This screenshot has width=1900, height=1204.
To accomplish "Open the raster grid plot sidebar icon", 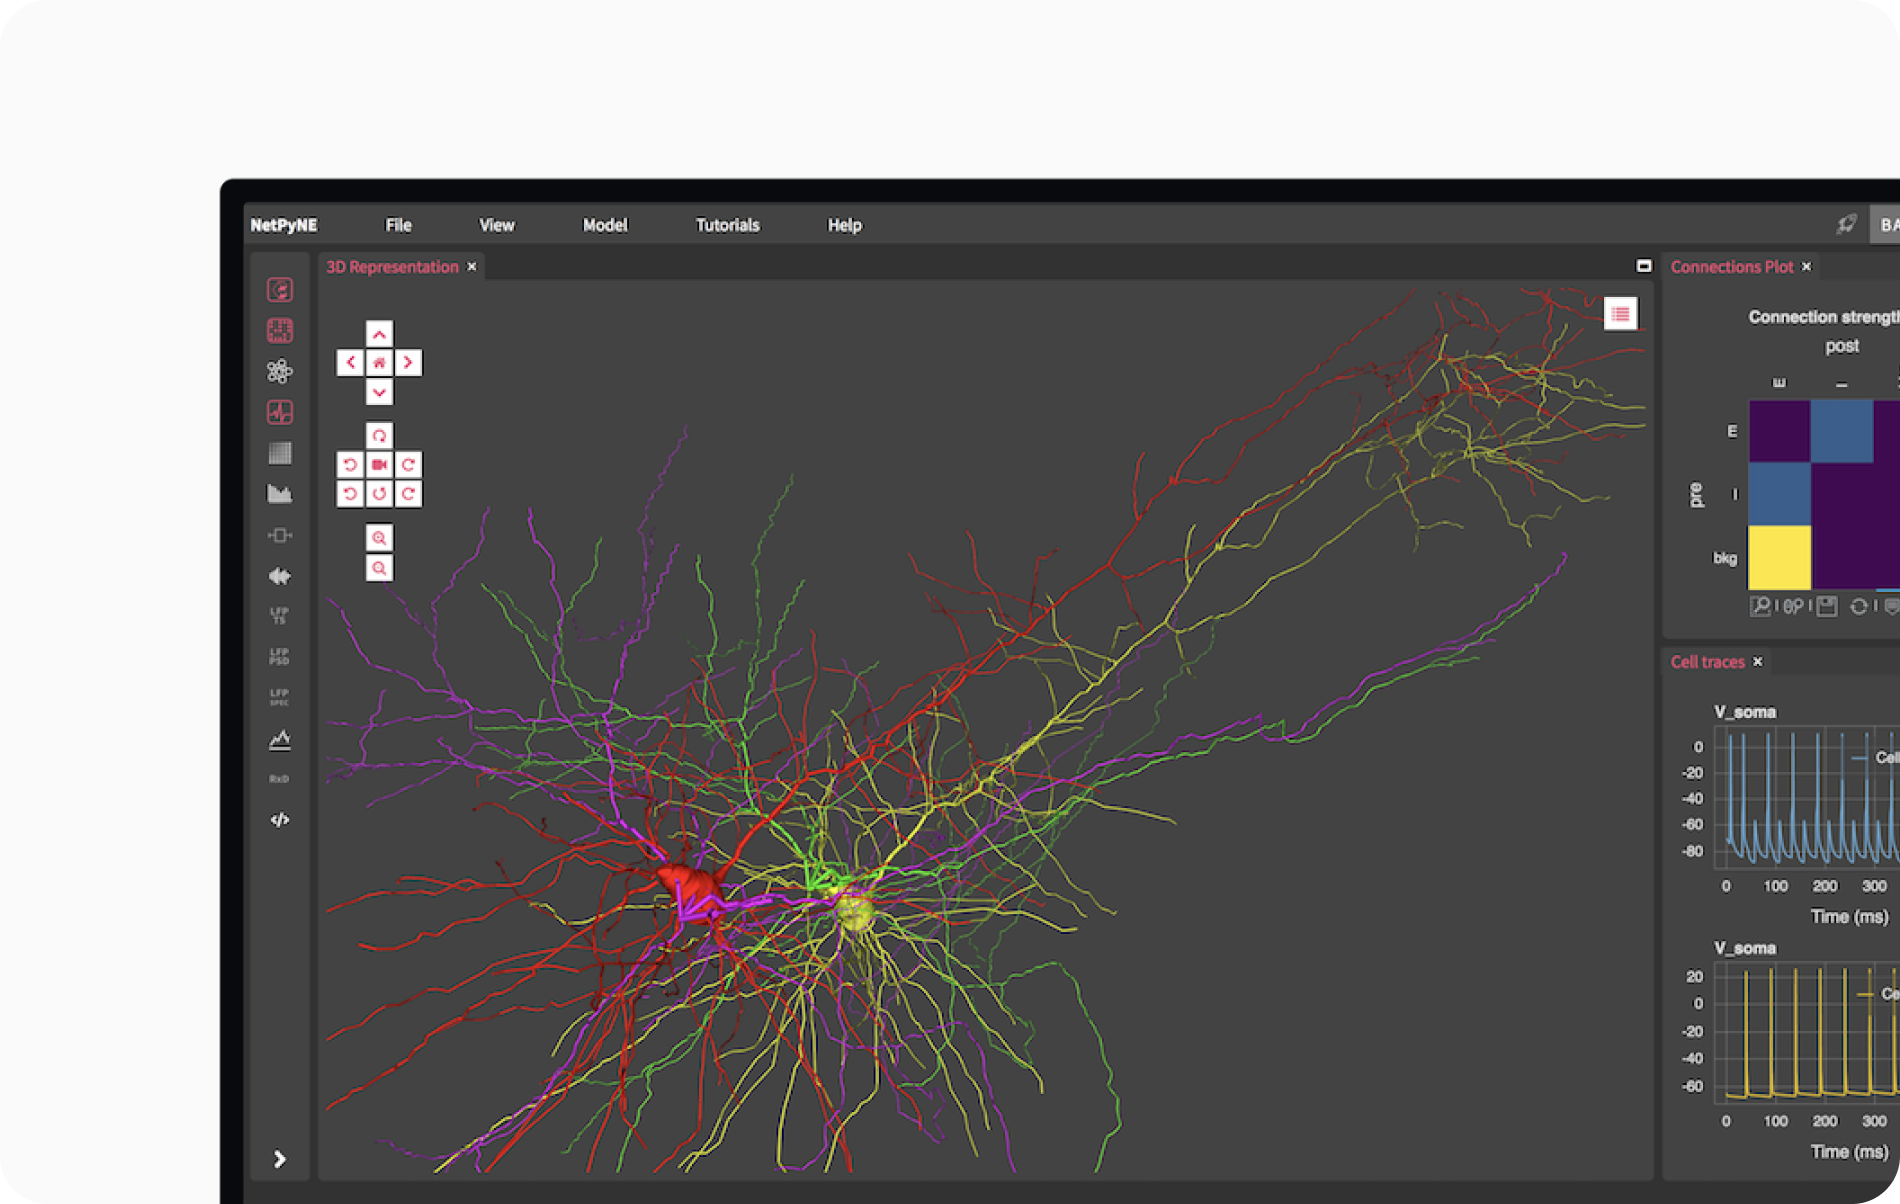I will (x=280, y=453).
